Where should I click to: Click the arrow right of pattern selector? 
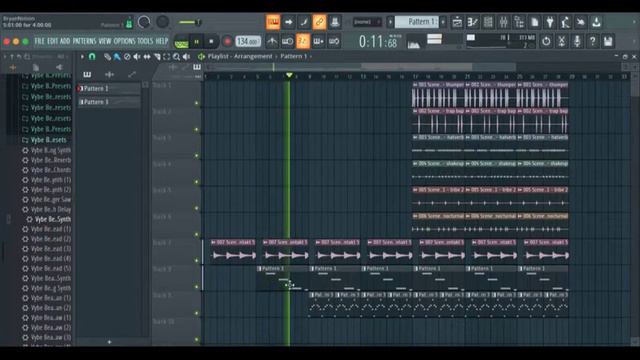point(443,22)
